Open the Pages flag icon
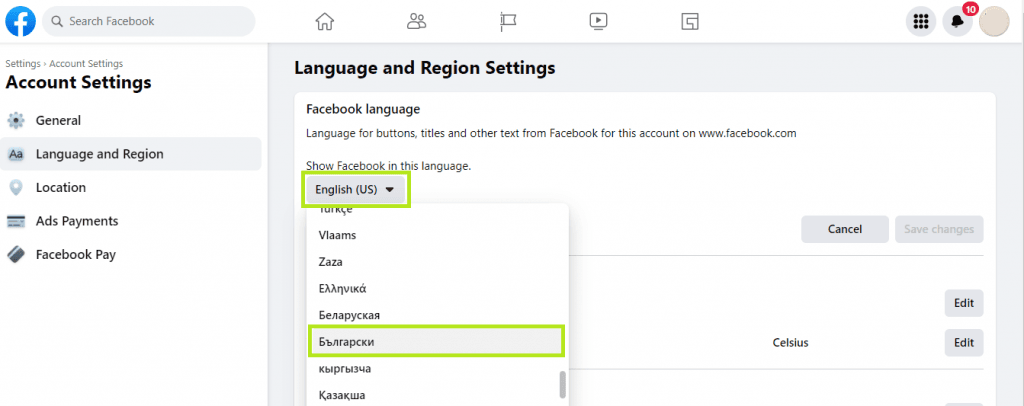The image size is (1024, 406). pos(508,22)
